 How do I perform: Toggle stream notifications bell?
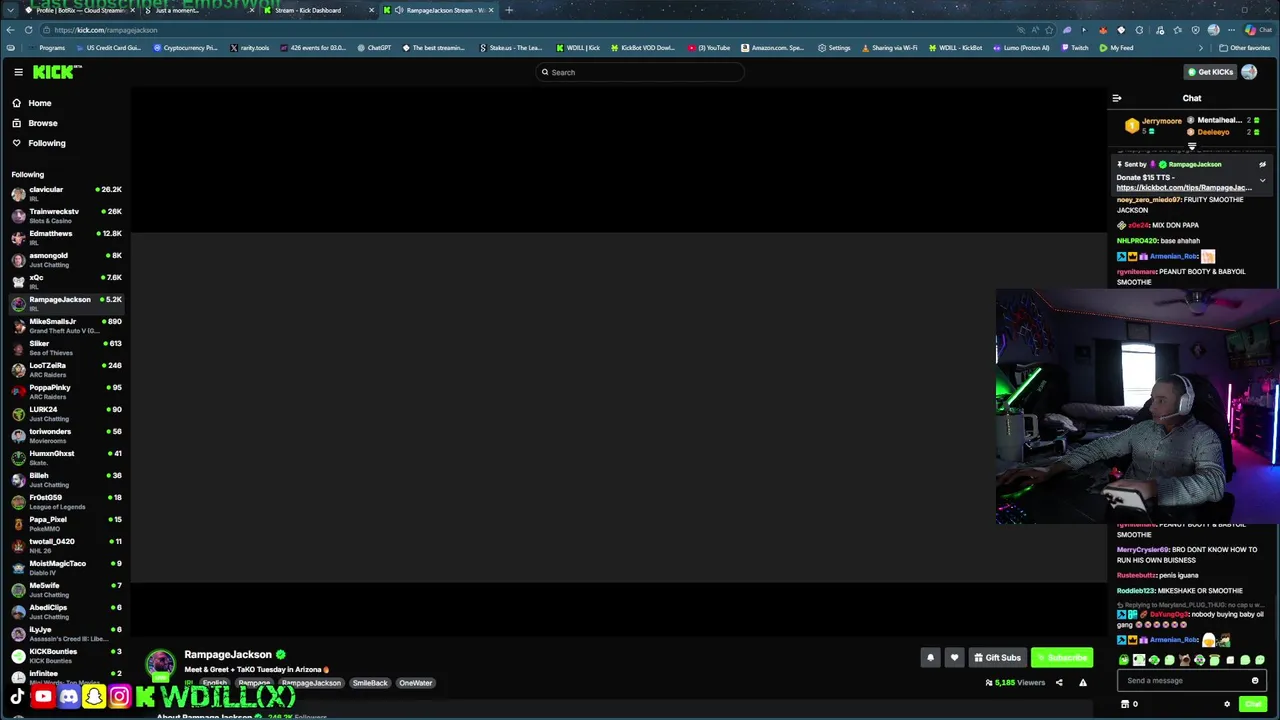click(930, 657)
